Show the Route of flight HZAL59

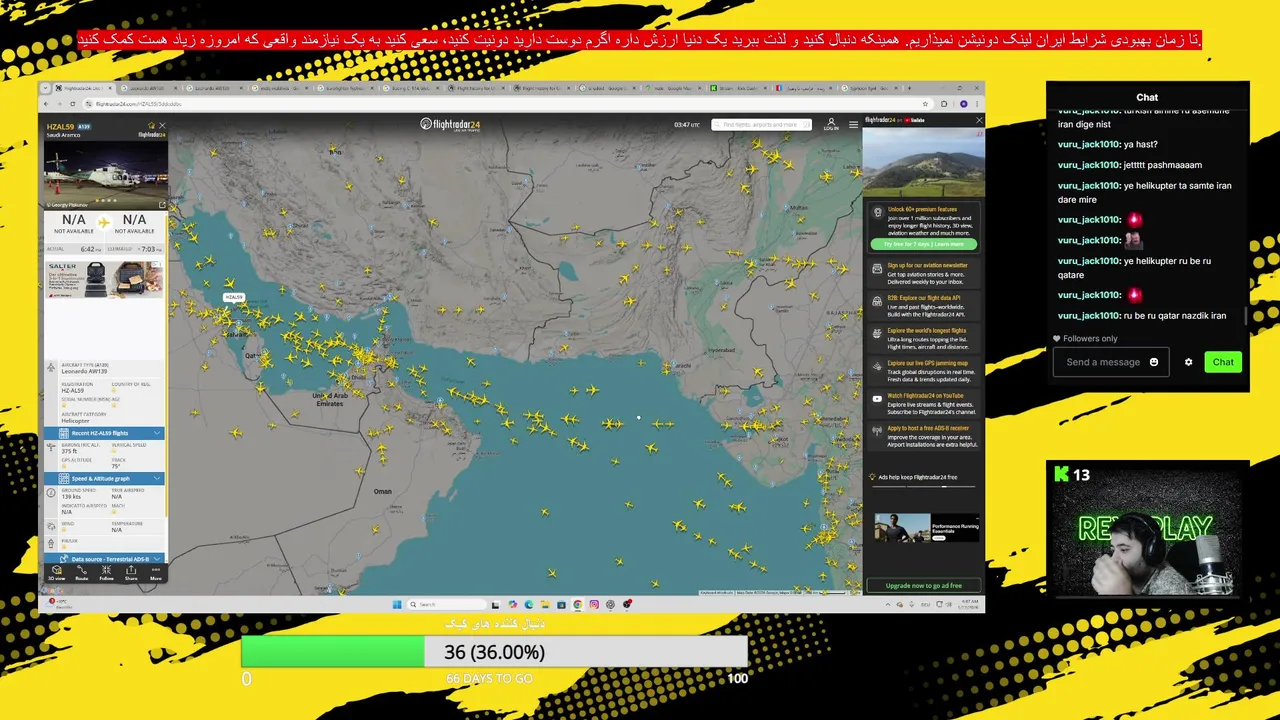[82, 572]
